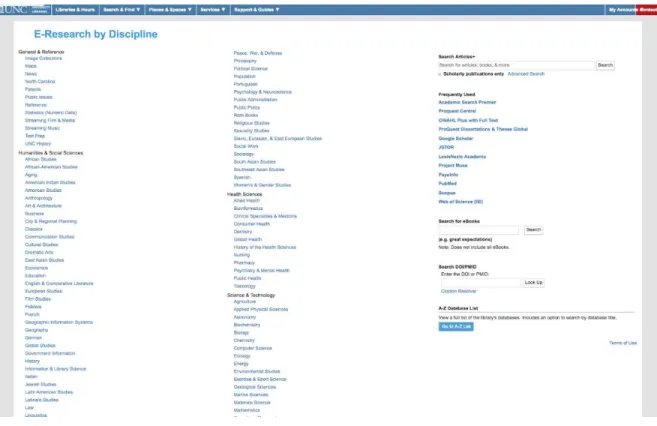Screen dimensions: 657x426
Task: Open History of the Health Sciences link
Action: (x=265, y=248)
